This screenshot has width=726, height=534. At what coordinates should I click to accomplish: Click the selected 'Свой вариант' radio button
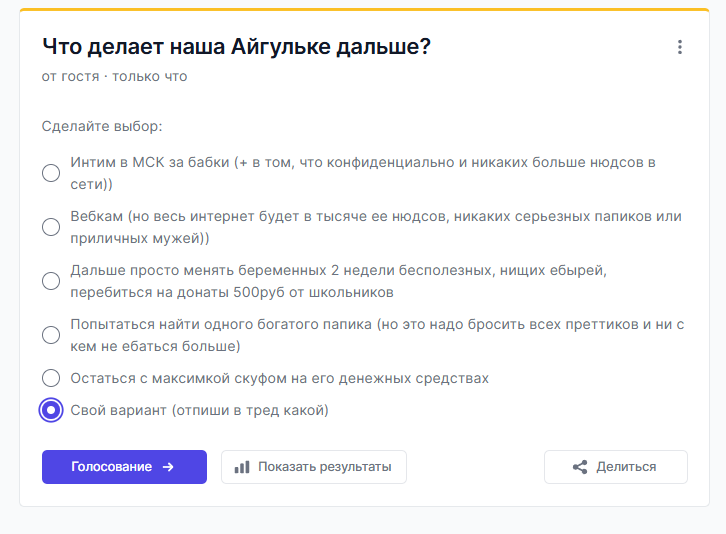click(x=51, y=410)
